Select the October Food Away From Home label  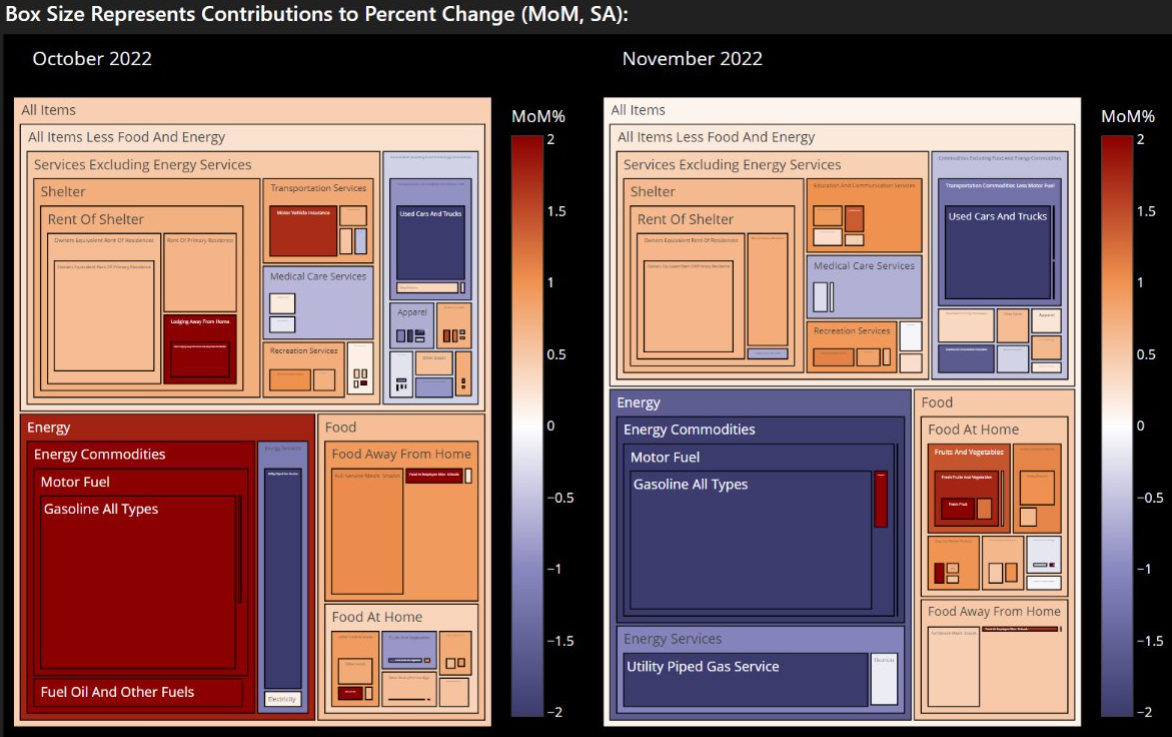401,454
